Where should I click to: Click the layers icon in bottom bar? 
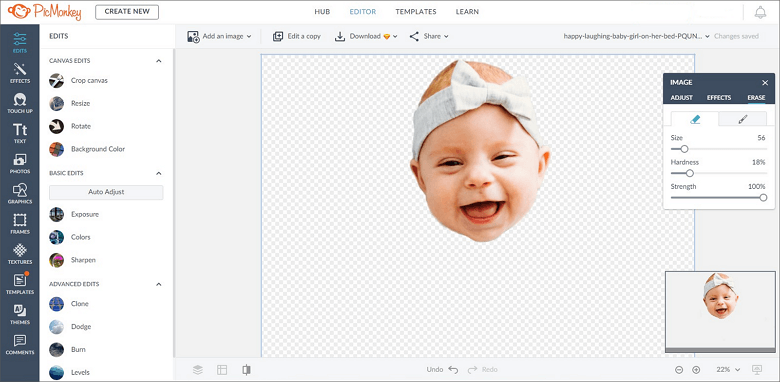pyautogui.click(x=198, y=370)
